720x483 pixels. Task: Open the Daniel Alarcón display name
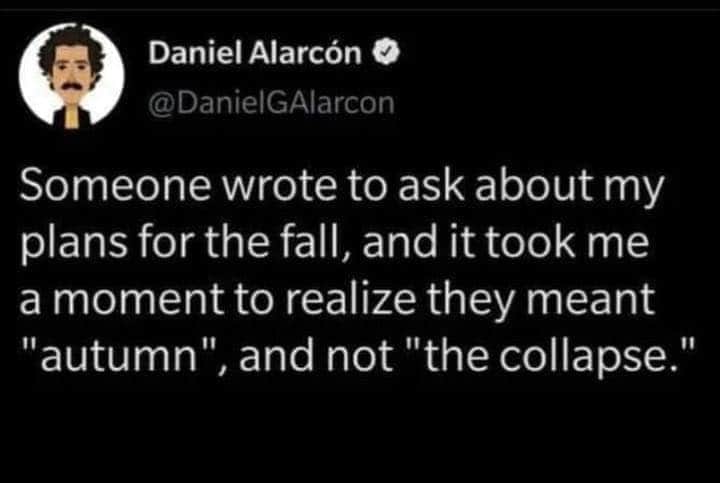[254, 51]
